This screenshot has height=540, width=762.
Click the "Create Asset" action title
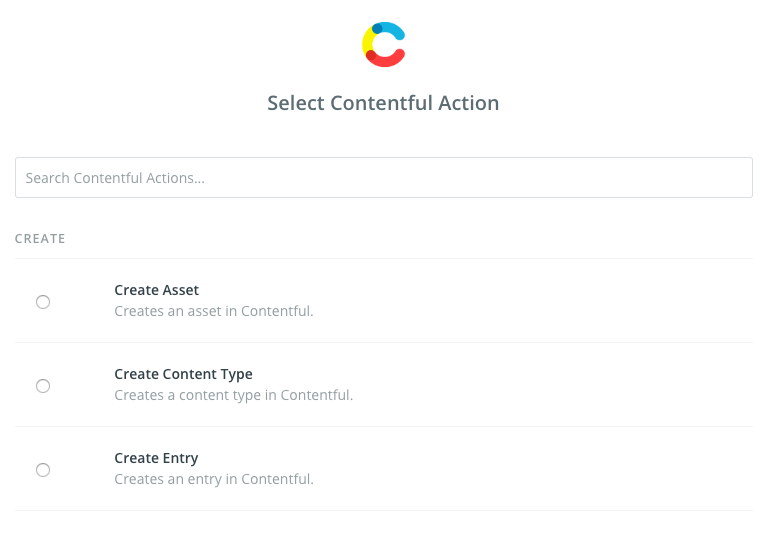click(x=156, y=290)
